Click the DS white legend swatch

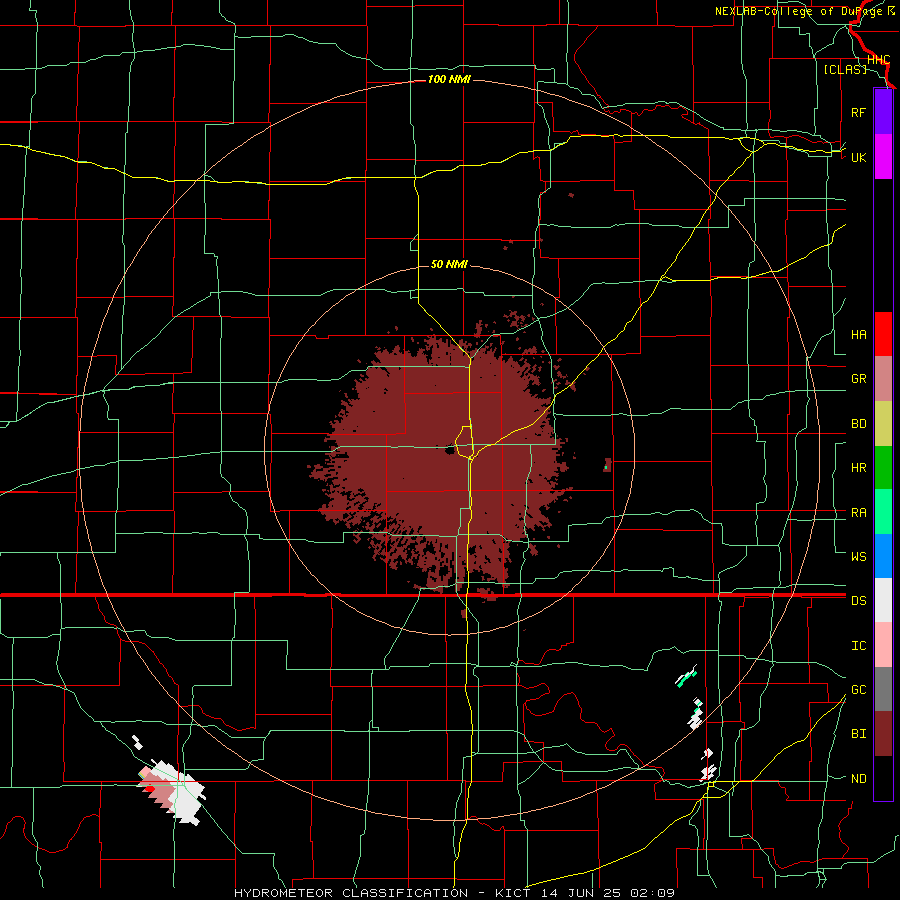[883, 600]
